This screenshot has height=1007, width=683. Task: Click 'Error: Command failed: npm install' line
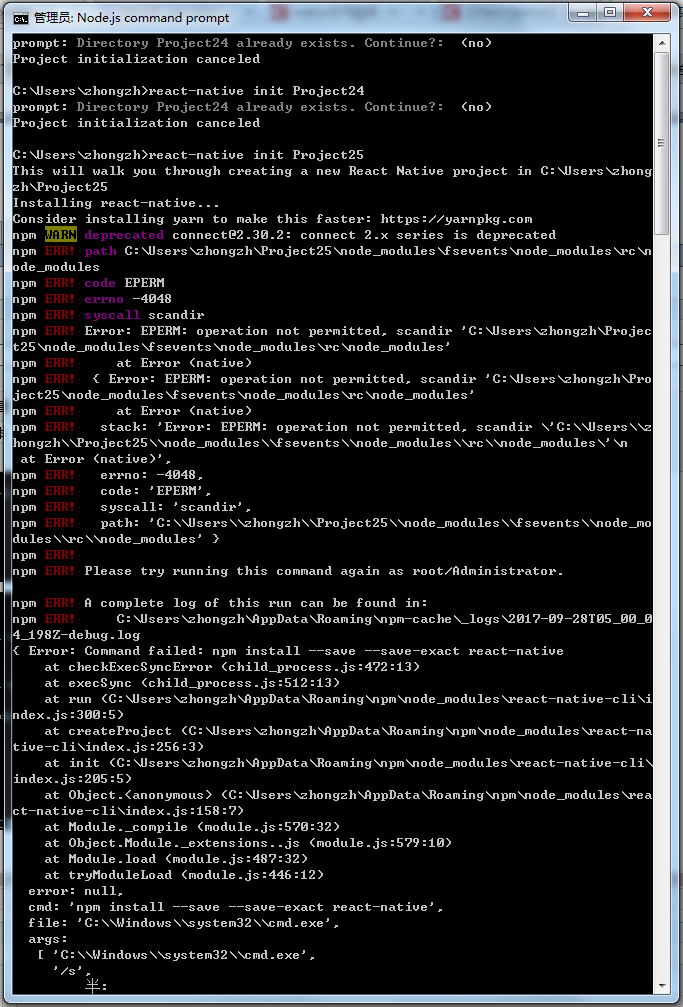(x=288, y=651)
